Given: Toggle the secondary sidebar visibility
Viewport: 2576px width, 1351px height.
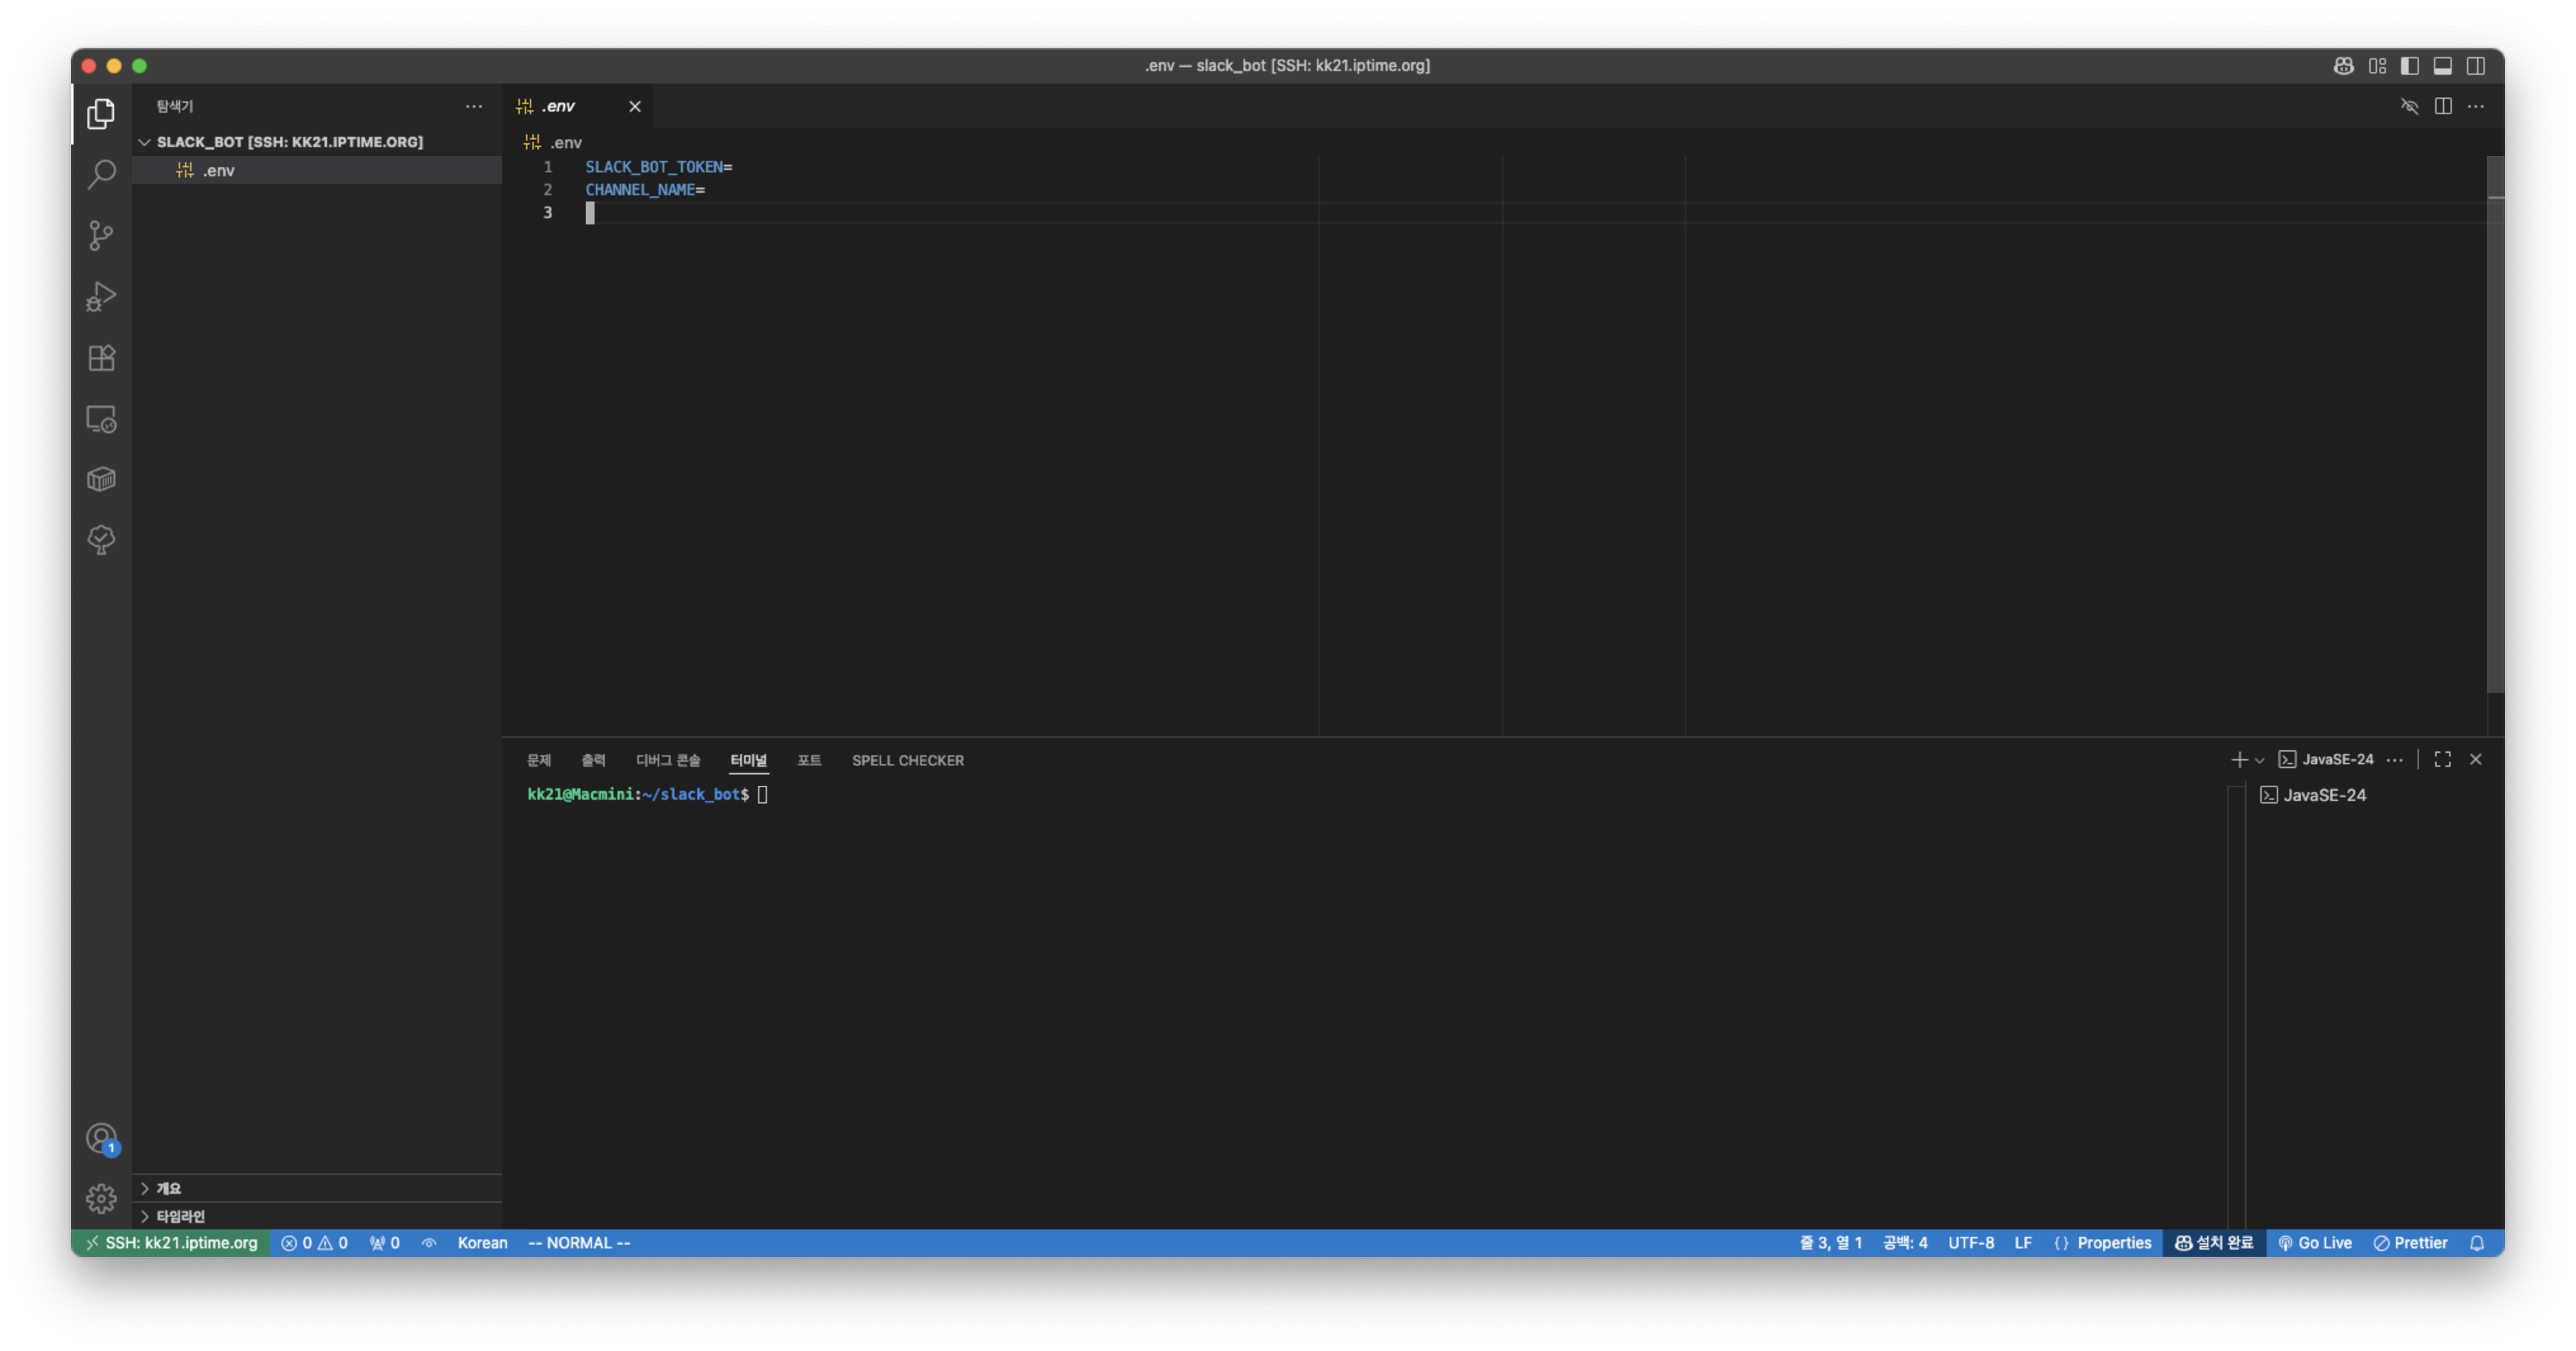Looking at the screenshot, I should point(2476,66).
